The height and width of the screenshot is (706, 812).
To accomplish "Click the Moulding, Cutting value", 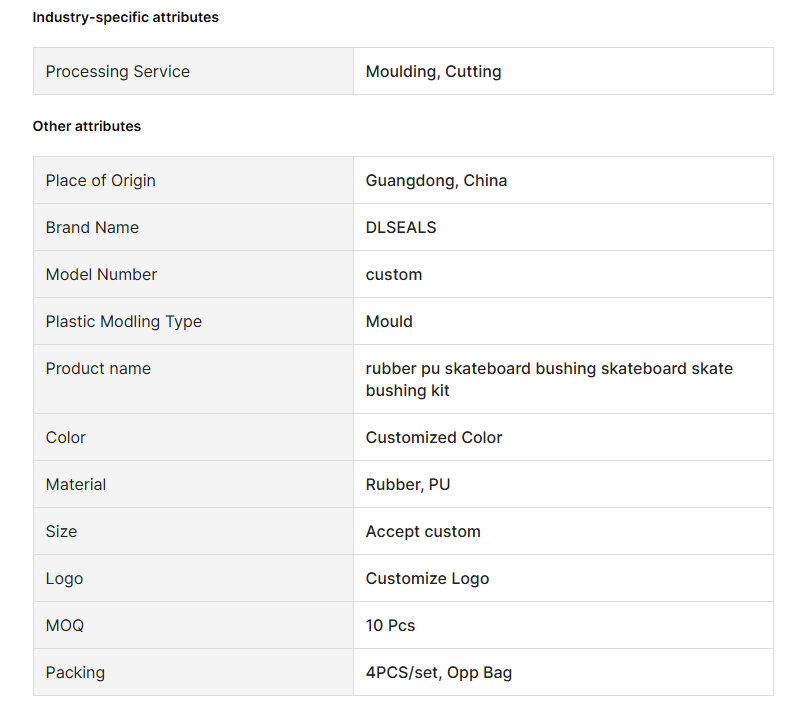I will click(x=433, y=71).
